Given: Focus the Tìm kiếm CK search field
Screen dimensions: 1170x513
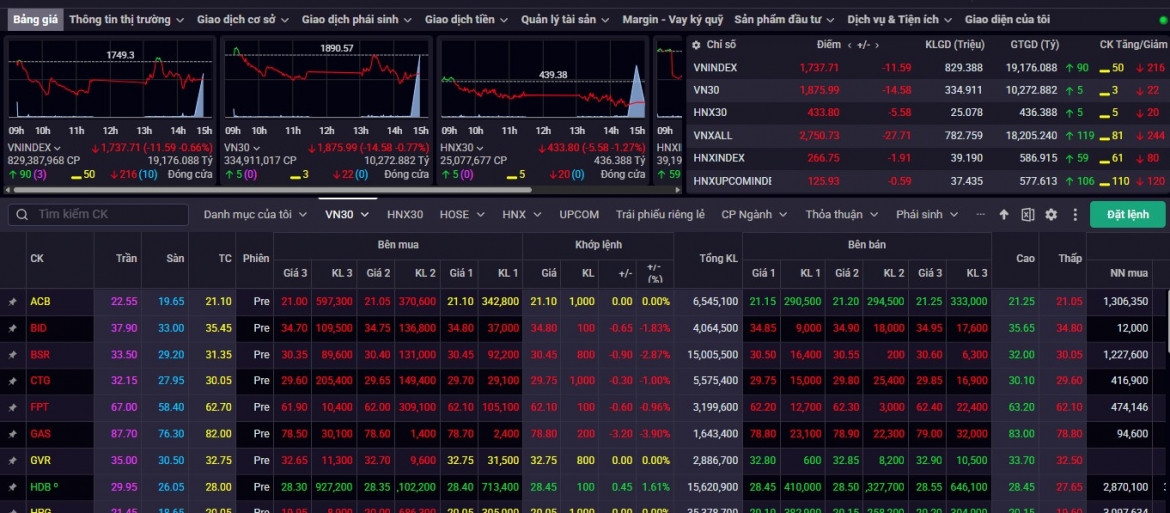Looking at the screenshot, I should click(98, 214).
